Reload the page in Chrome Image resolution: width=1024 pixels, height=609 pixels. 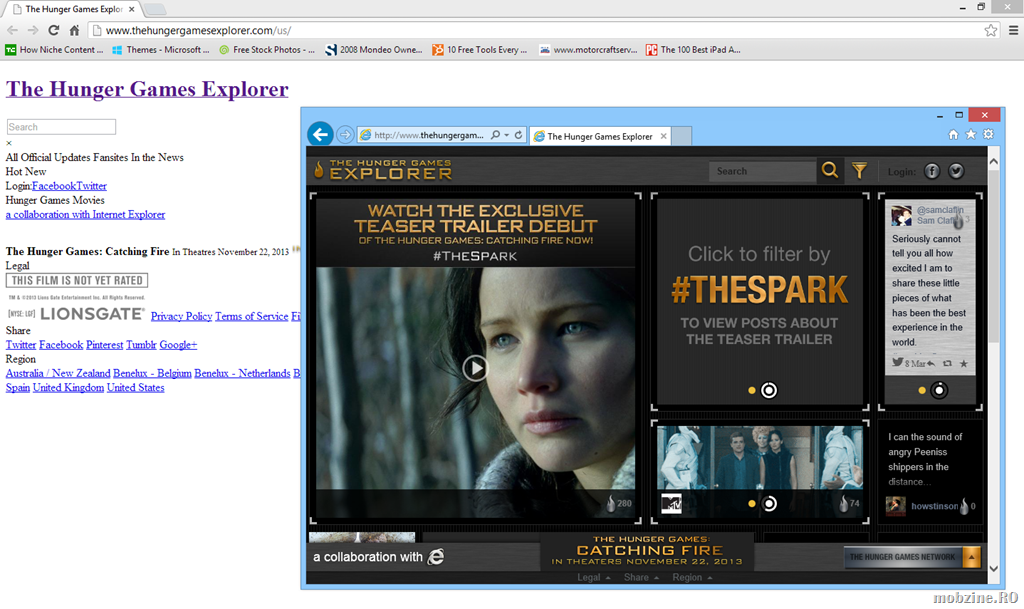click(54, 30)
